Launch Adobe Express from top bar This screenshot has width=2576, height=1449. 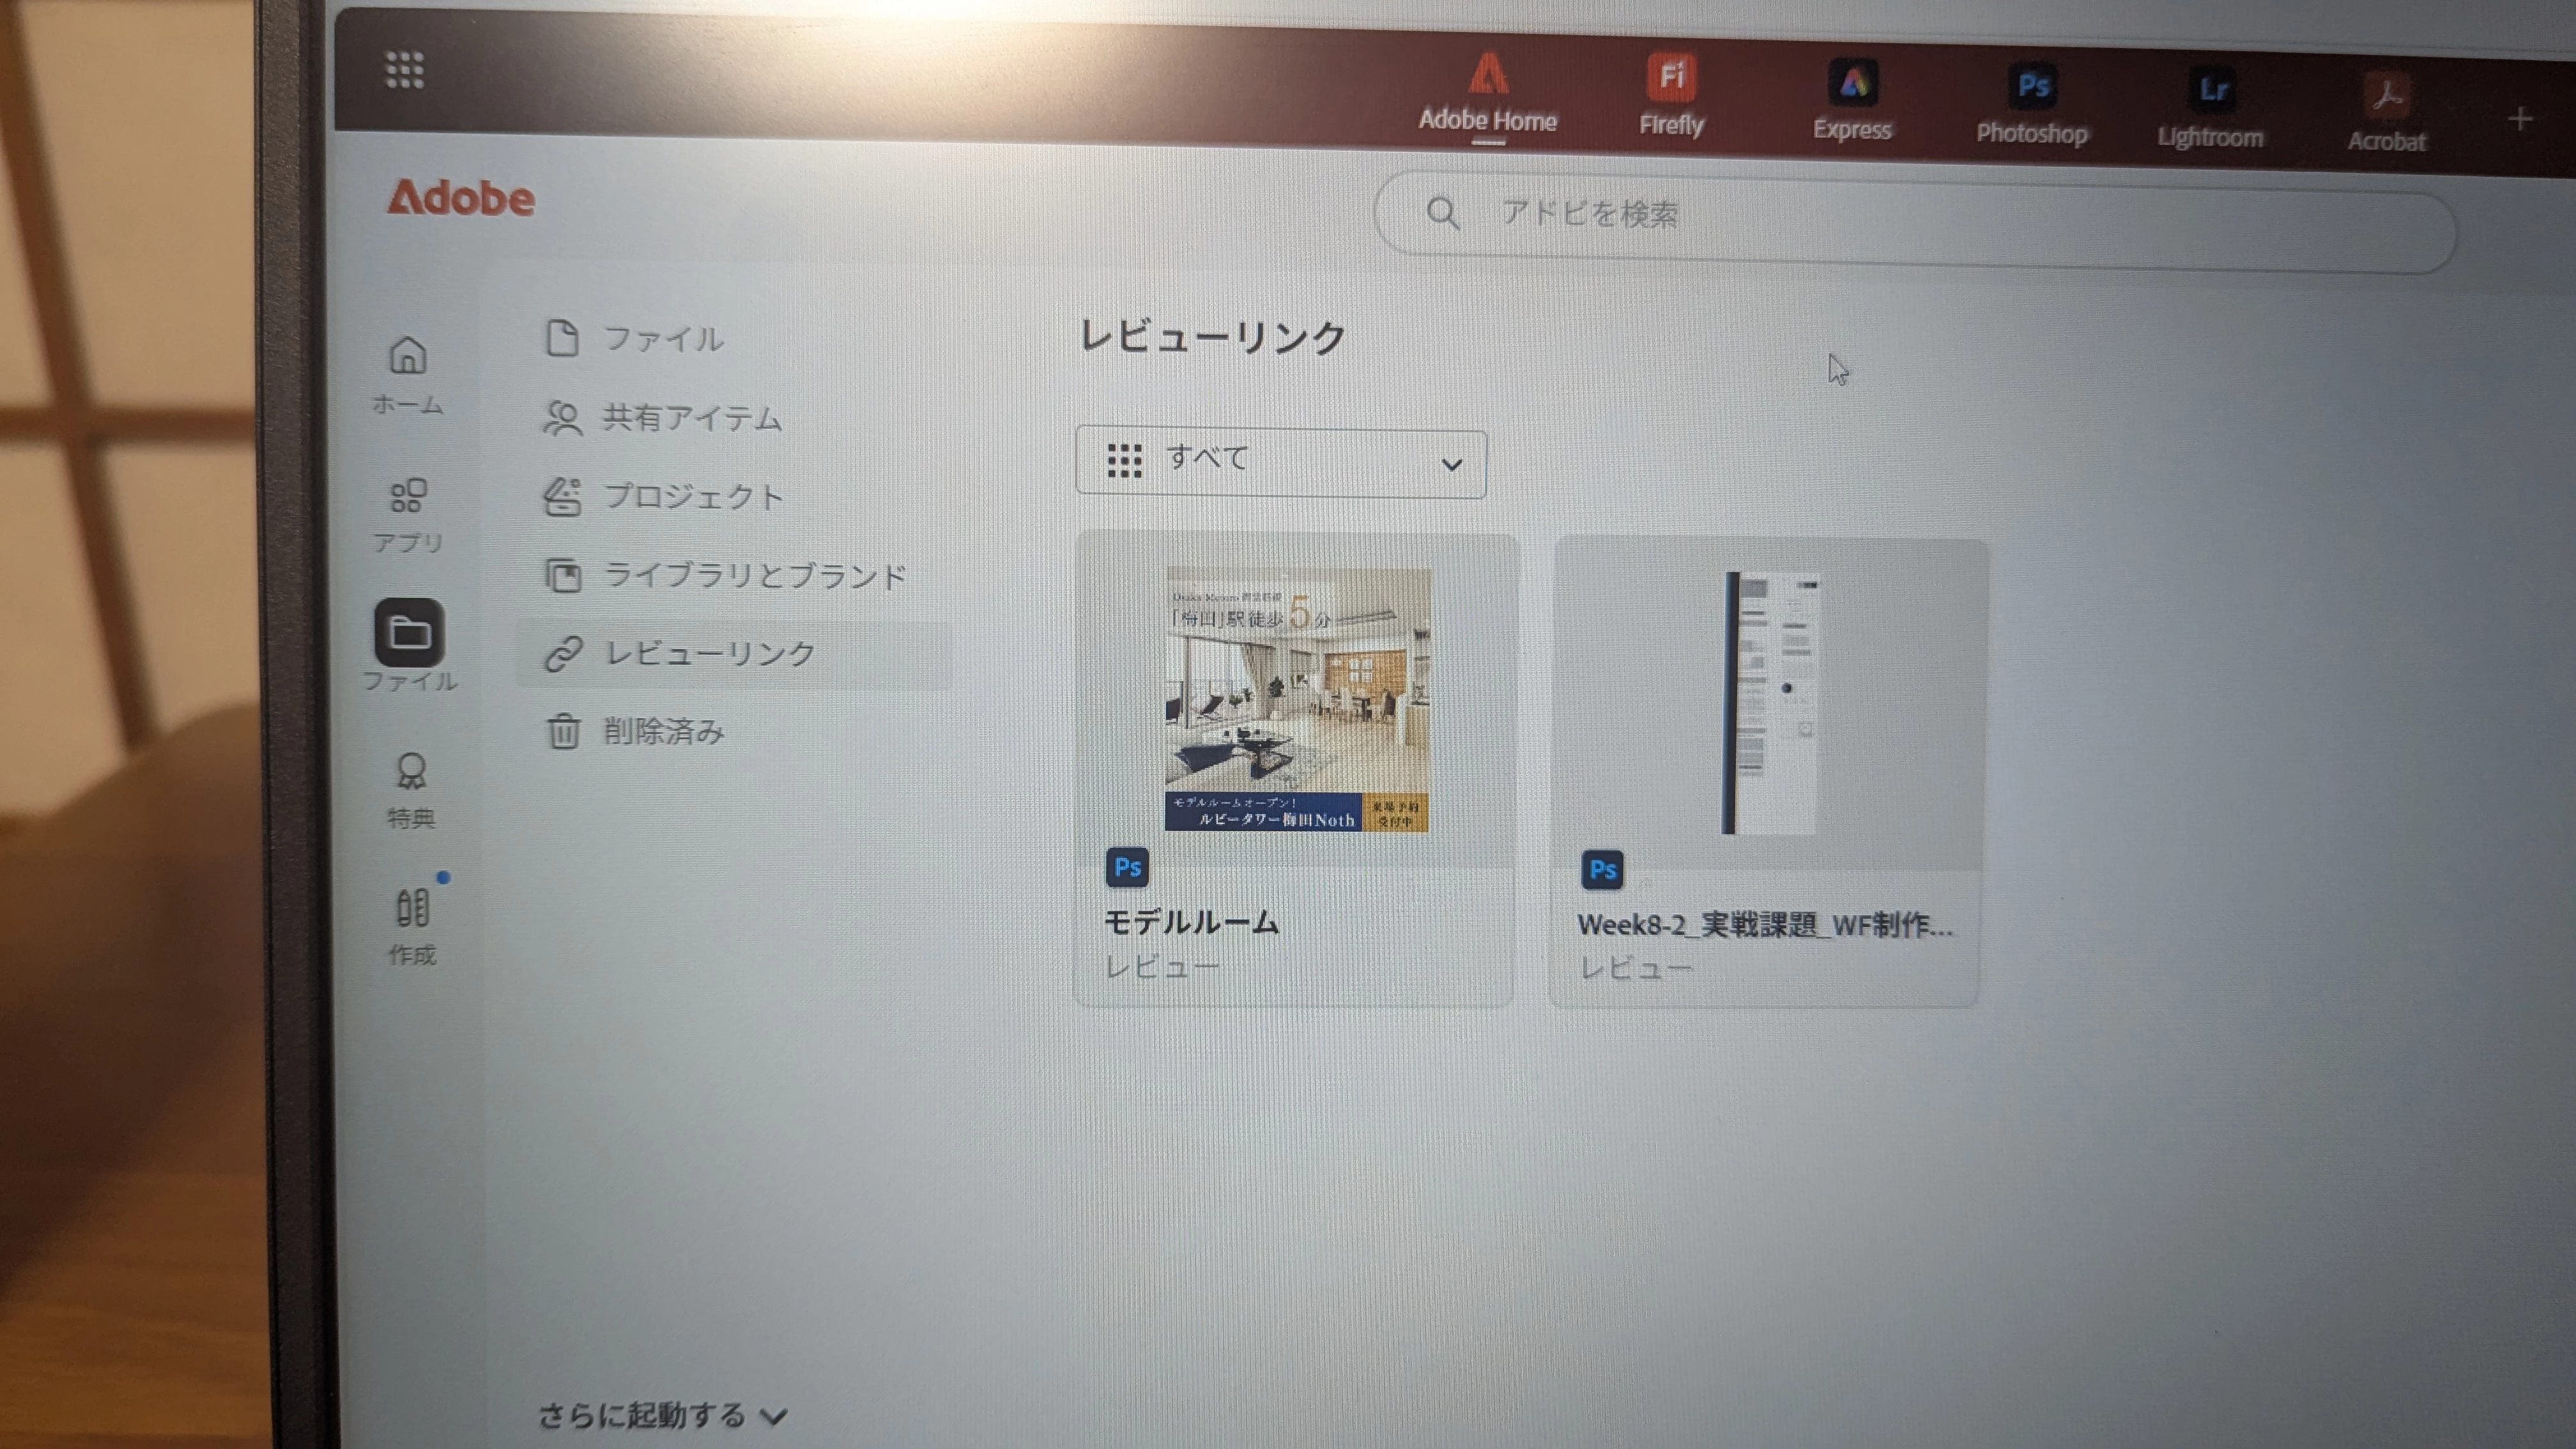1852,101
